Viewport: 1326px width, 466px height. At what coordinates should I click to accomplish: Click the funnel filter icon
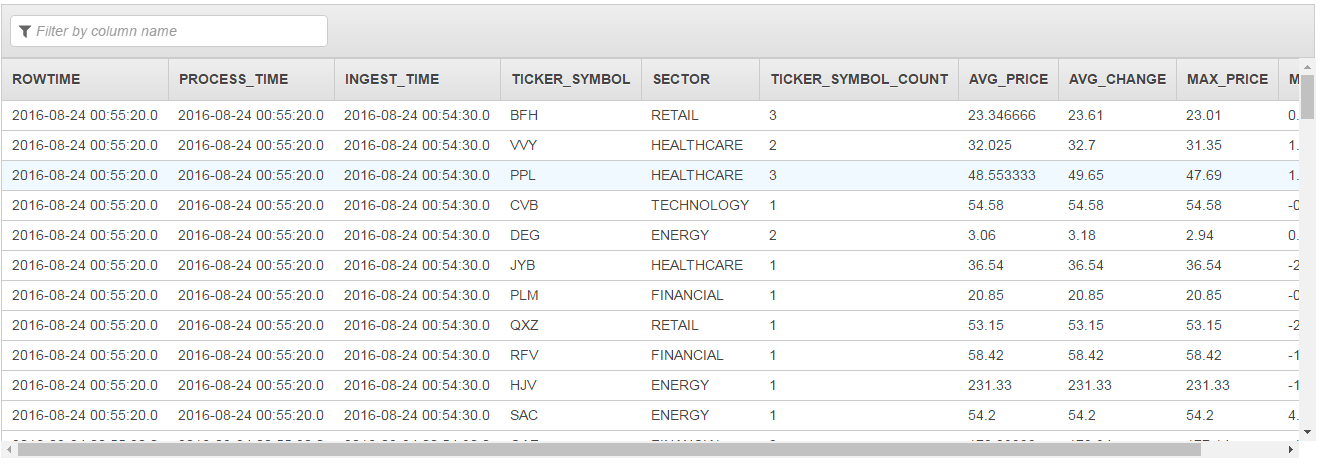pos(25,31)
